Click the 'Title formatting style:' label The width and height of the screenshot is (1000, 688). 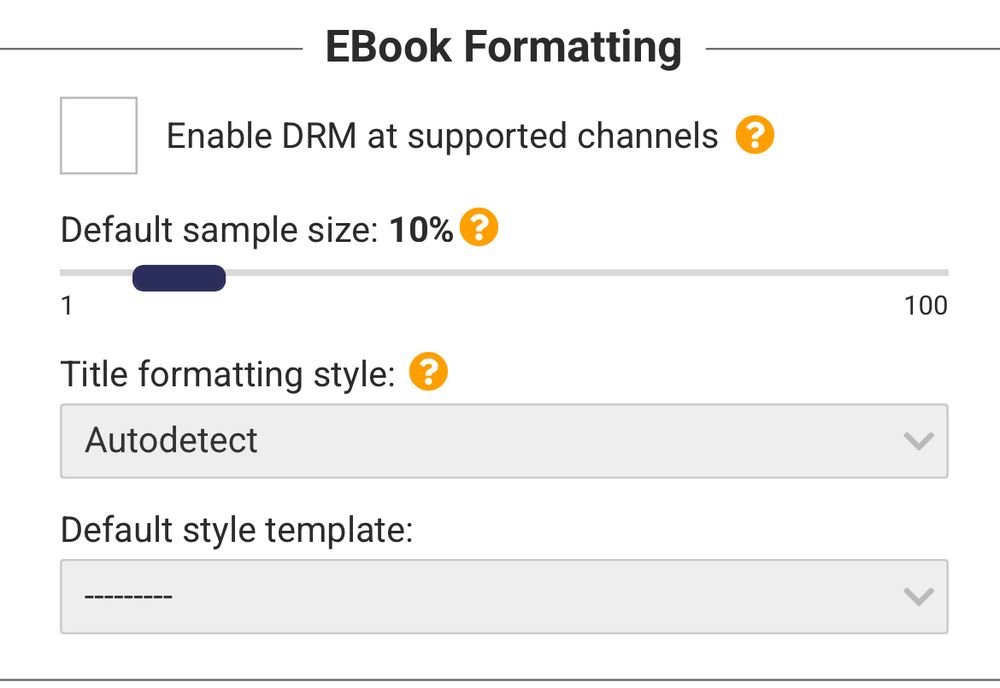pos(228,374)
